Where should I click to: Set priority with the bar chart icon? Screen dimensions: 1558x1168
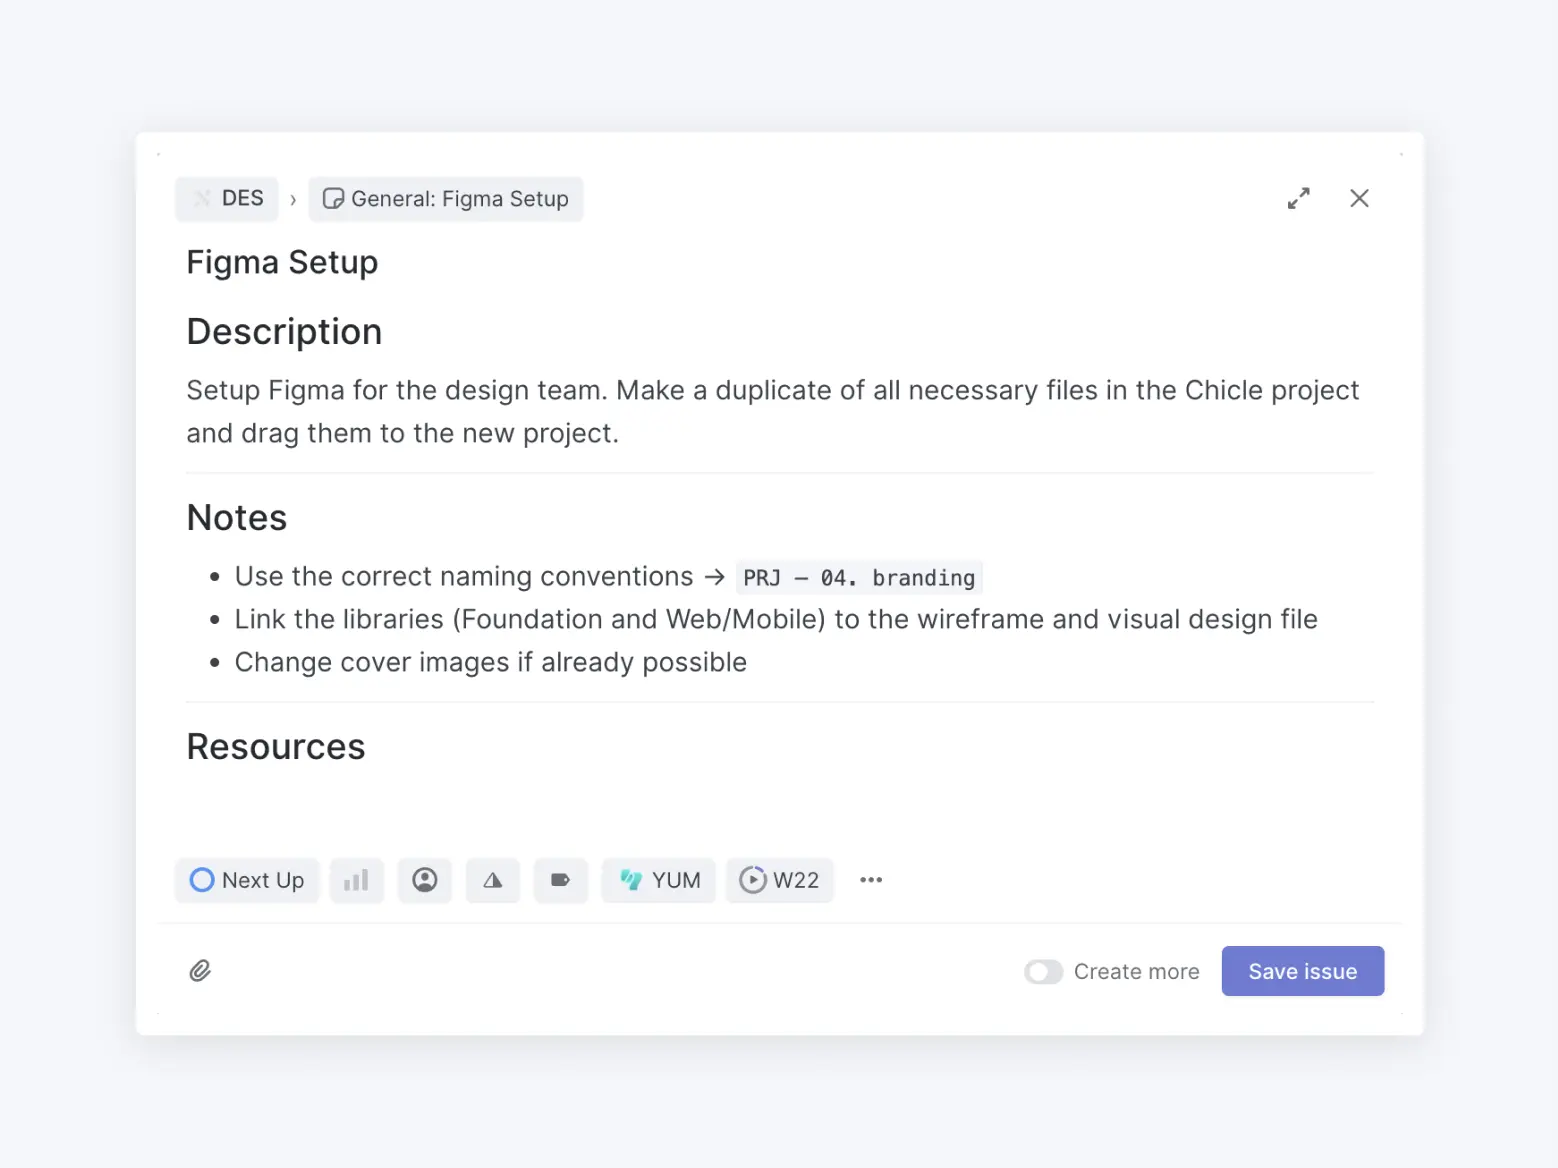[357, 880]
